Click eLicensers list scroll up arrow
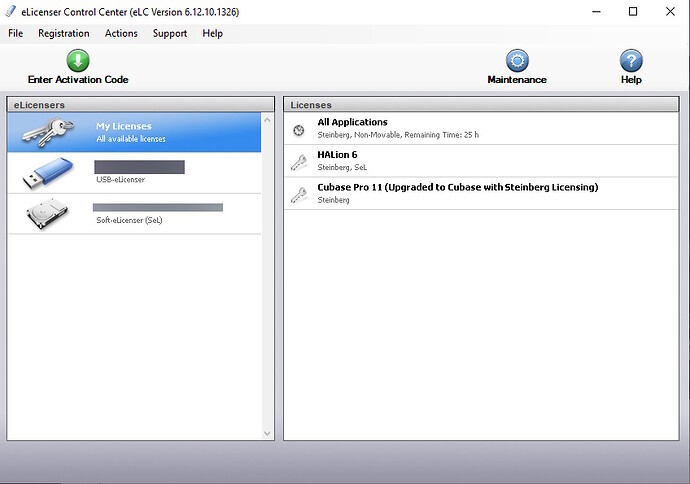Screen dimensions: 690x484 267,120
